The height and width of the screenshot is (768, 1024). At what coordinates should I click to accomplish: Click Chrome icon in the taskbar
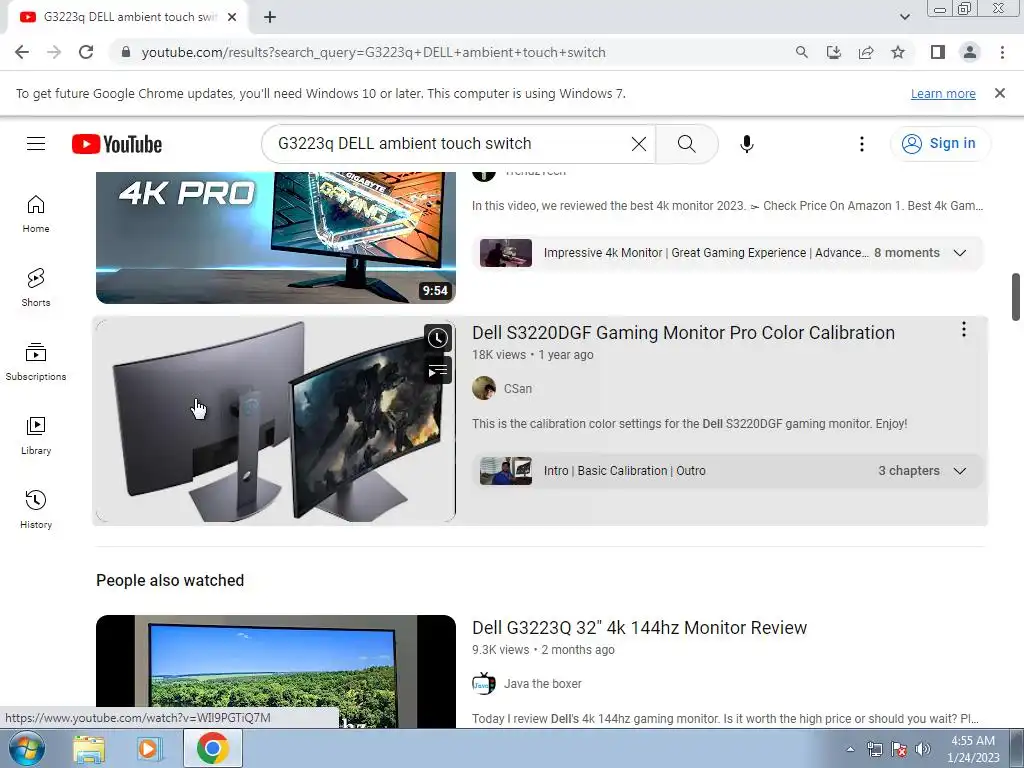click(212, 748)
